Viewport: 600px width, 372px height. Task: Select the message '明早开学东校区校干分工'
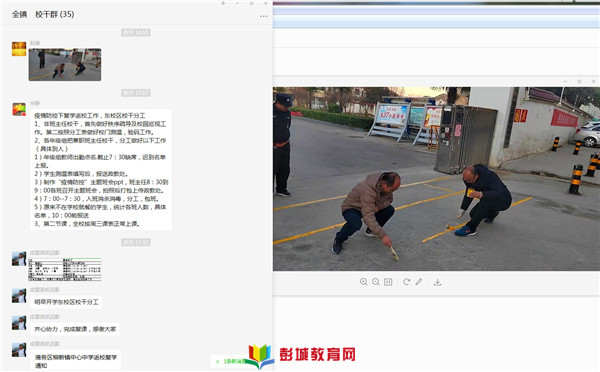(66, 302)
